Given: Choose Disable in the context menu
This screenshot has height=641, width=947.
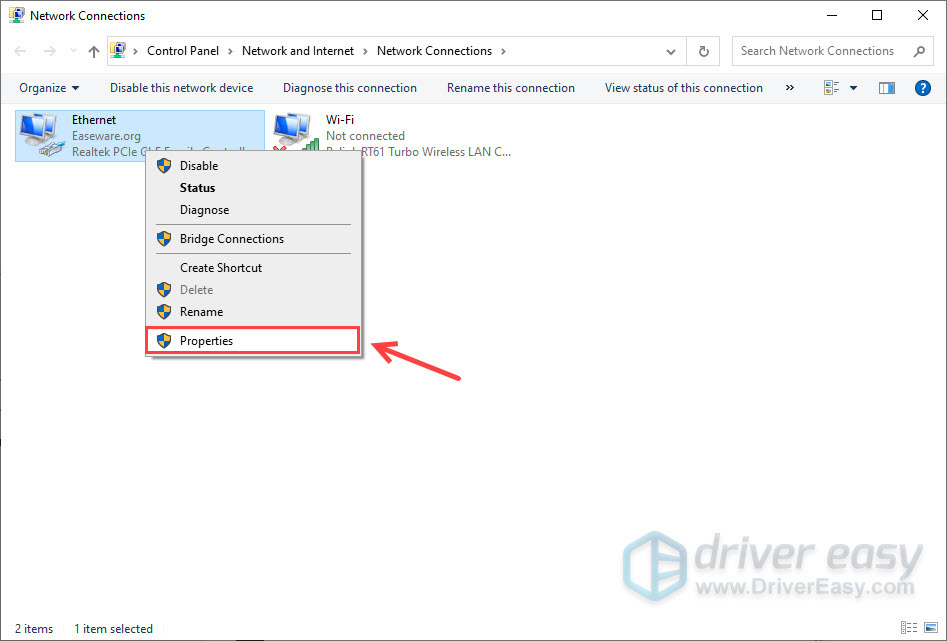Looking at the screenshot, I should point(198,166).
